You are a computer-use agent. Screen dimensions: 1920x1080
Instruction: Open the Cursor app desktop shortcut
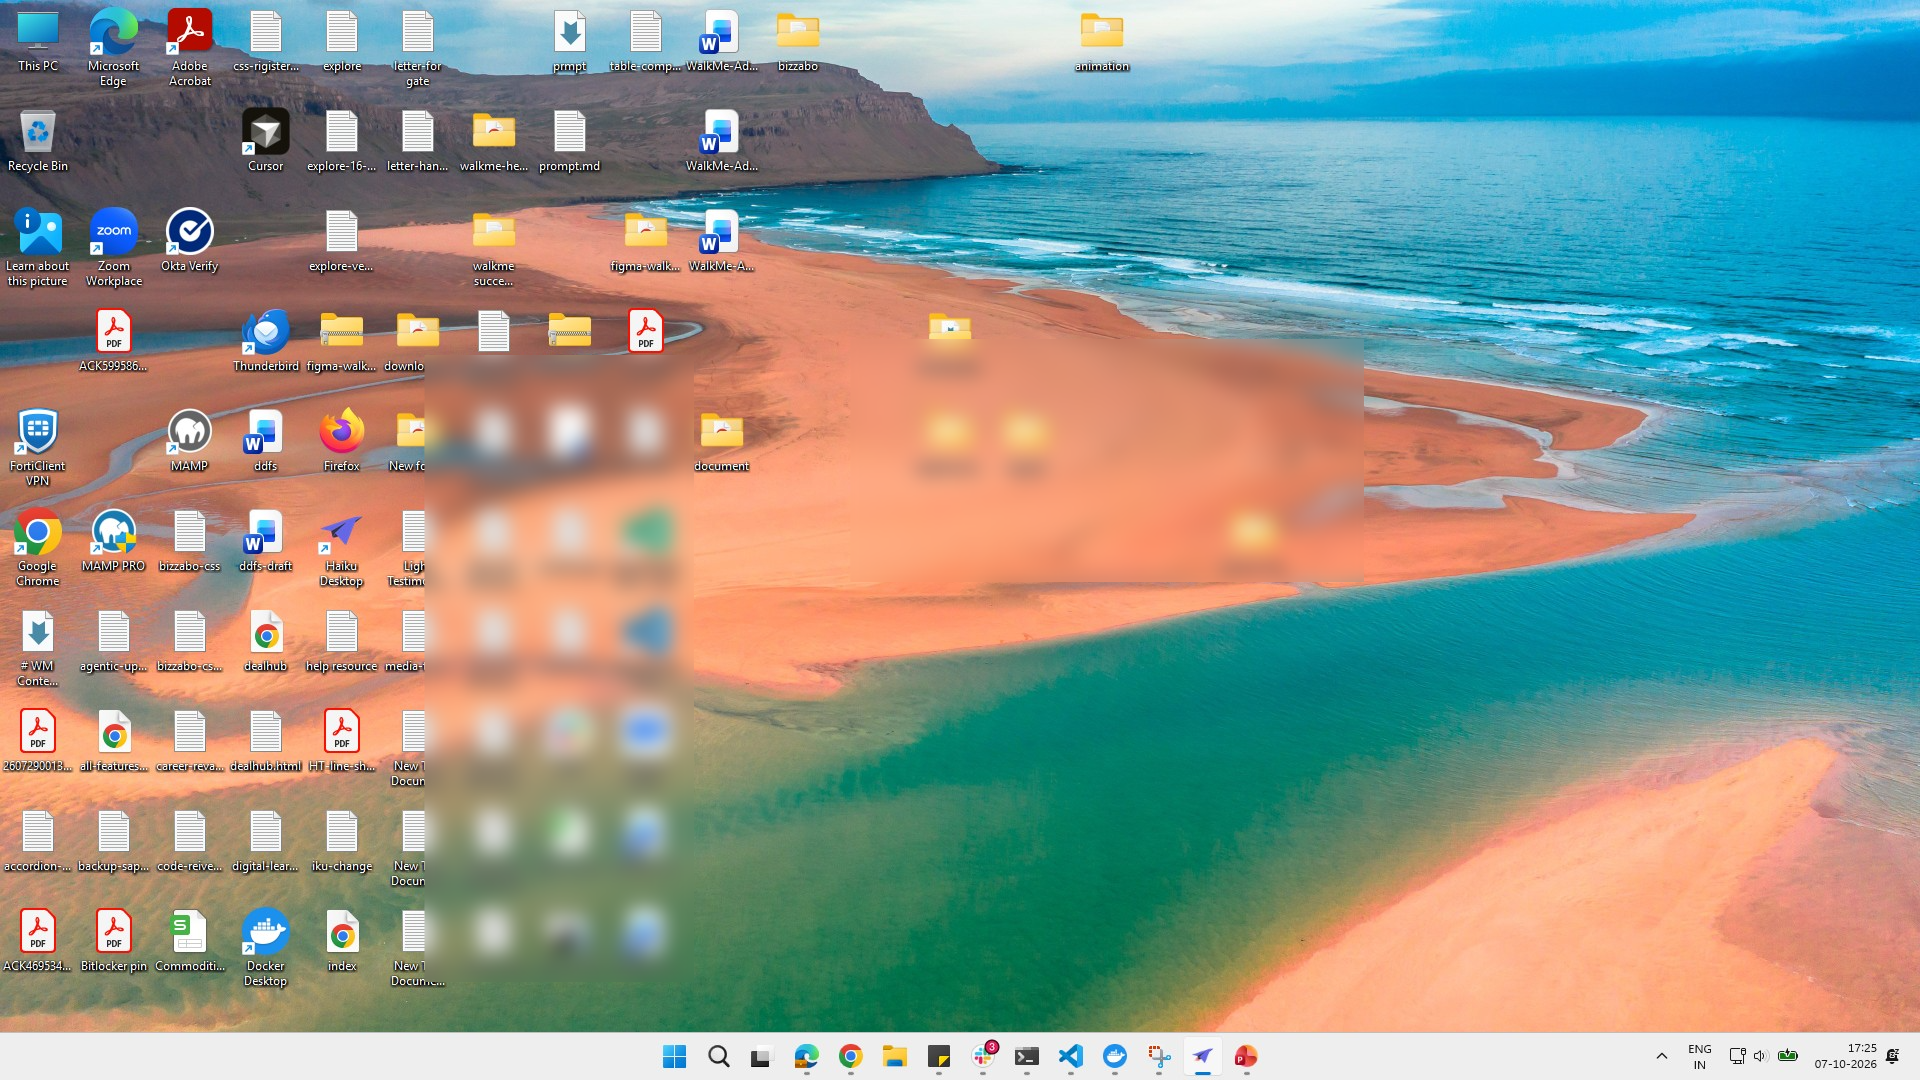(265, 141)
